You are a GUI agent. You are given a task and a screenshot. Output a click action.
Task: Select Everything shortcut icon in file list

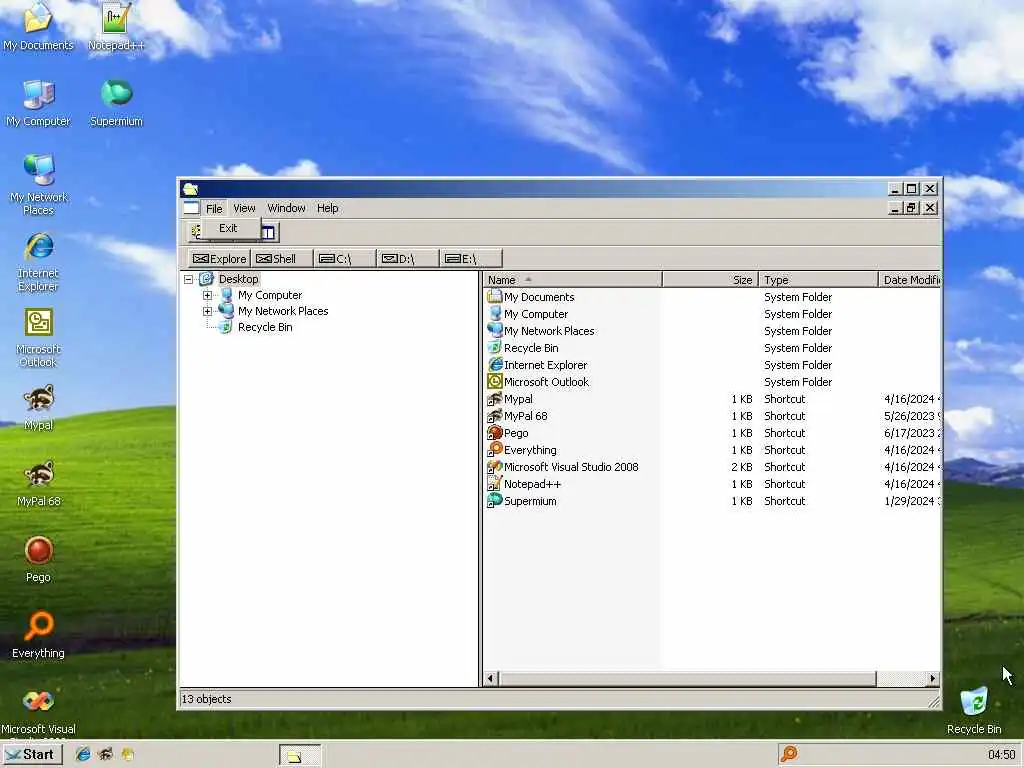(494, 449)
